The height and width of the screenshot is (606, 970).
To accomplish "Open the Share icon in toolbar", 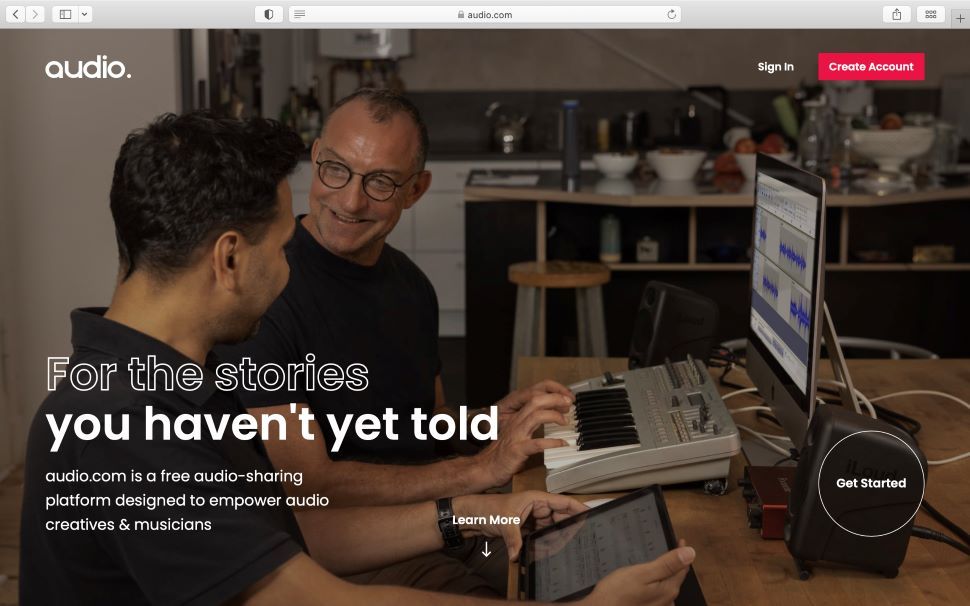I will coord(896,14).
